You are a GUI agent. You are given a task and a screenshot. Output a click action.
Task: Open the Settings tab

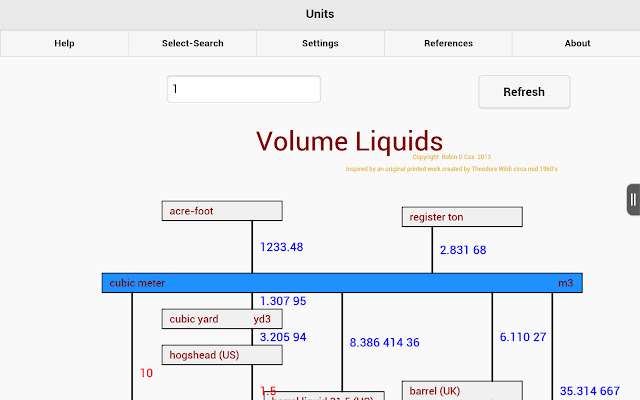pyautogui.click(x=320, y=43)
